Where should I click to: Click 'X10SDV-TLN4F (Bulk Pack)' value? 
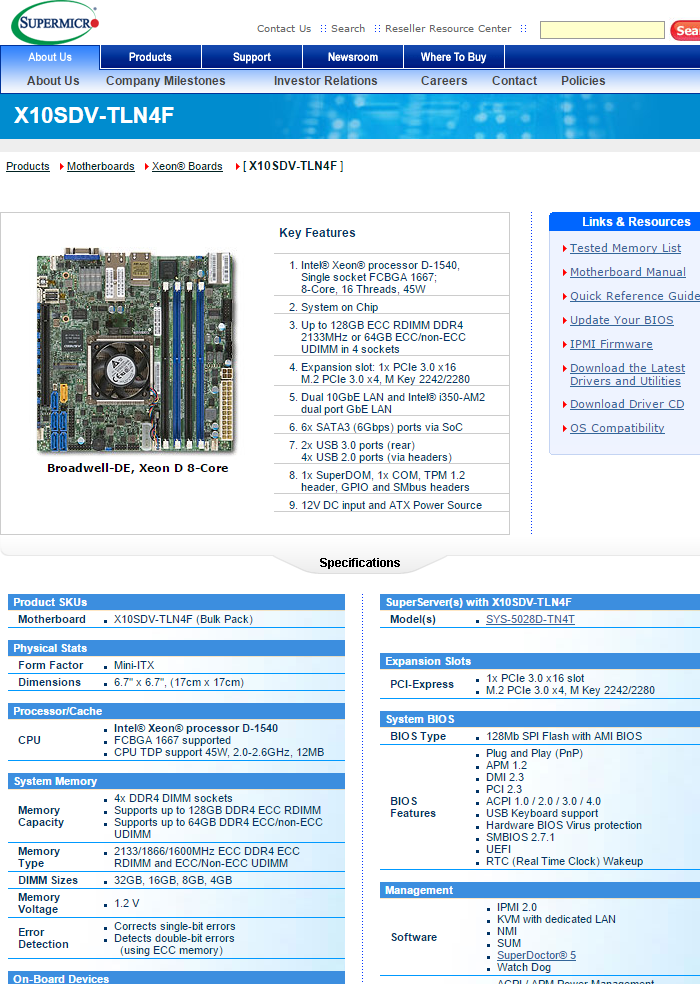(x=183, y=619)
